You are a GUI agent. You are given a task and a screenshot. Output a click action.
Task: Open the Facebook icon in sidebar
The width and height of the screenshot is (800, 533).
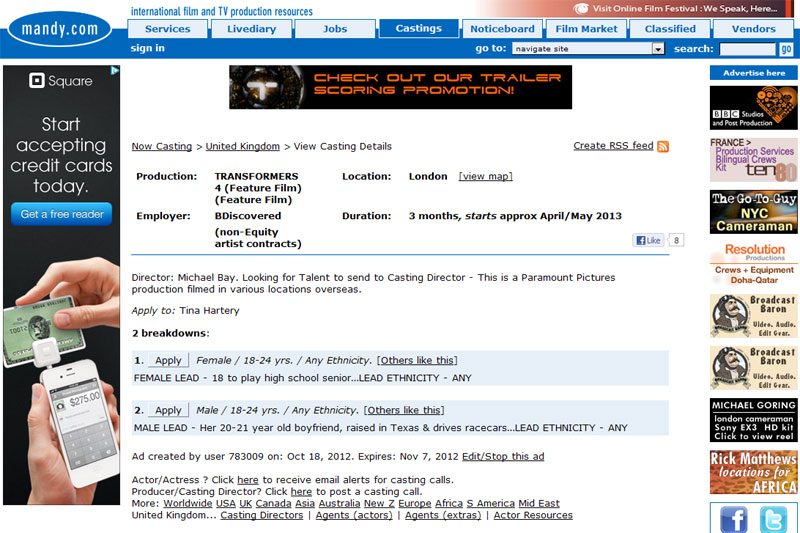pos(733,519)
